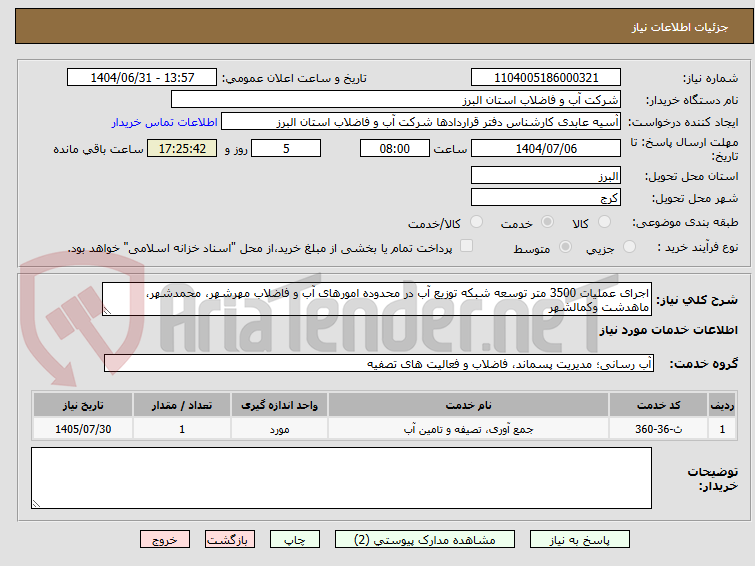755x566 pixels.
Task: Click the quantity cell under تعداد / مقدار
Action: (182, 429)
